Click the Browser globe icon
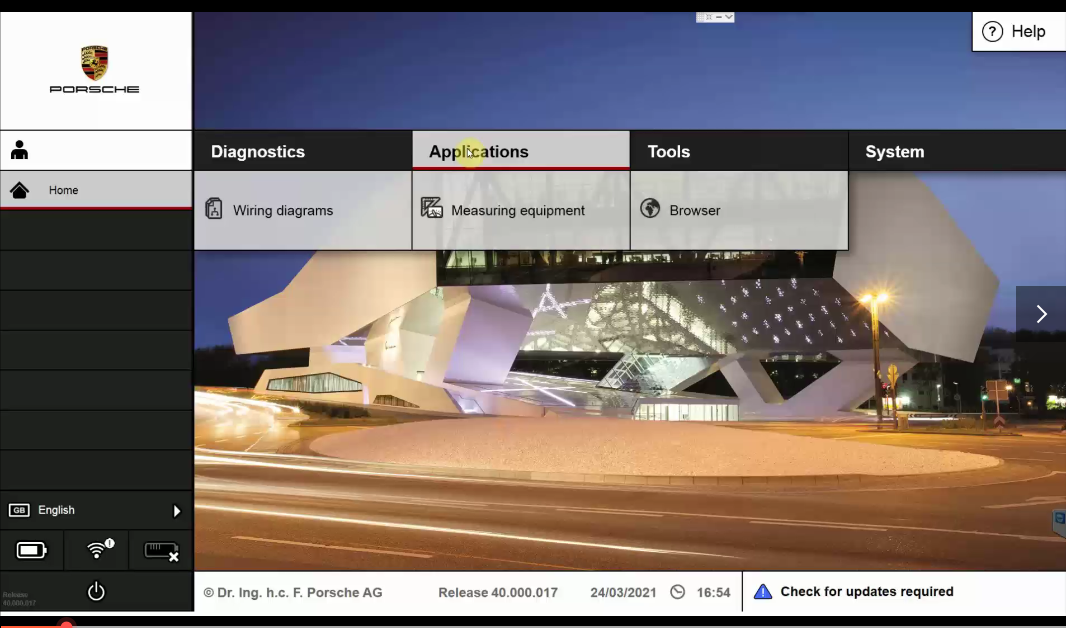Screen dimensions: 1066x628 [650, 209]
